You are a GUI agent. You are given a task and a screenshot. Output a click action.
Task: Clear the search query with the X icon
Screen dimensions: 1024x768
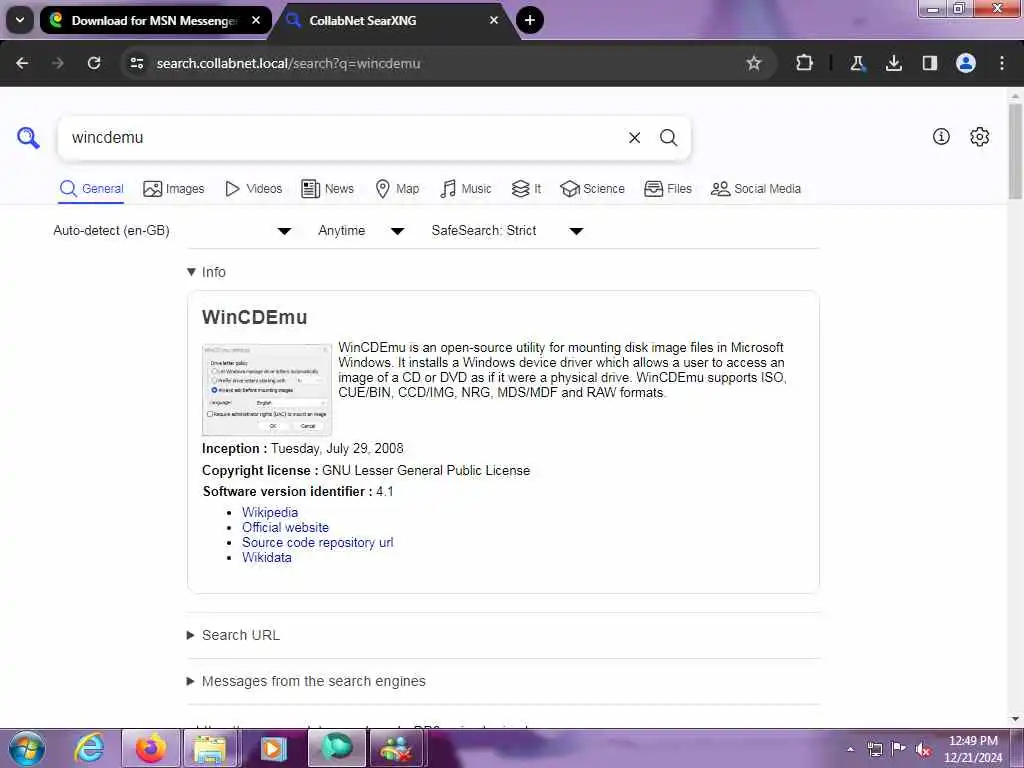[x=634, y=138]
